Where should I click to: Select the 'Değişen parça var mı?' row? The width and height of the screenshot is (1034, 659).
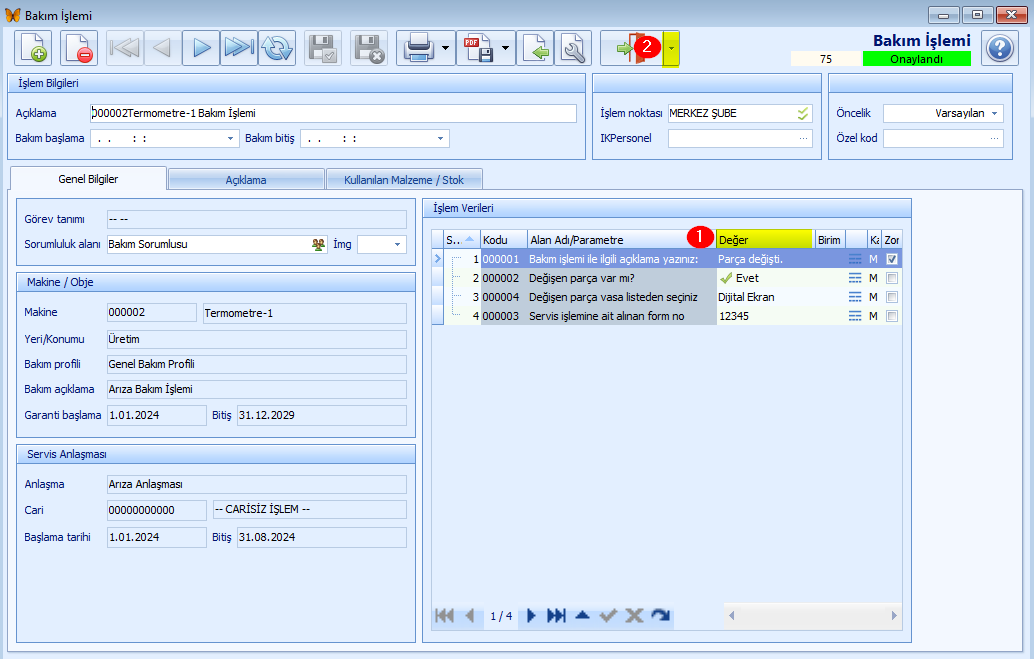click(x=667, y=278)
